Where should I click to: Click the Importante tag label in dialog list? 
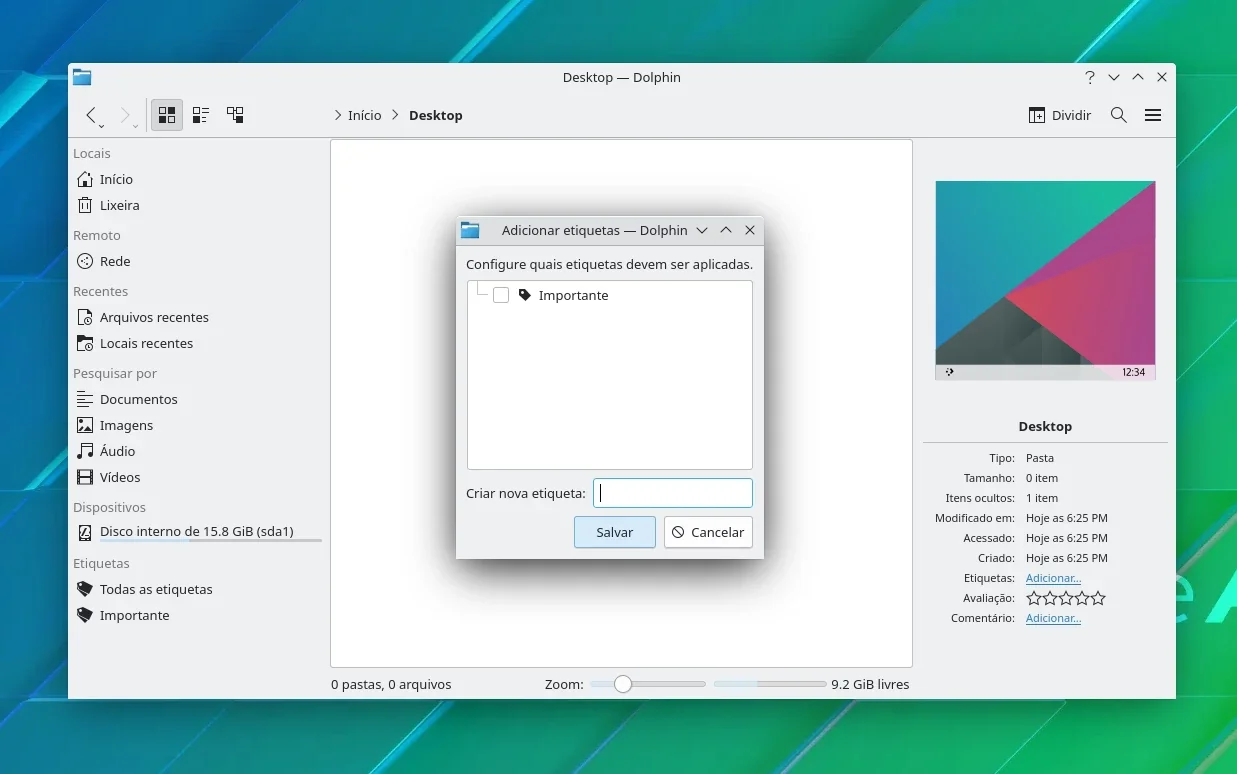573,295
